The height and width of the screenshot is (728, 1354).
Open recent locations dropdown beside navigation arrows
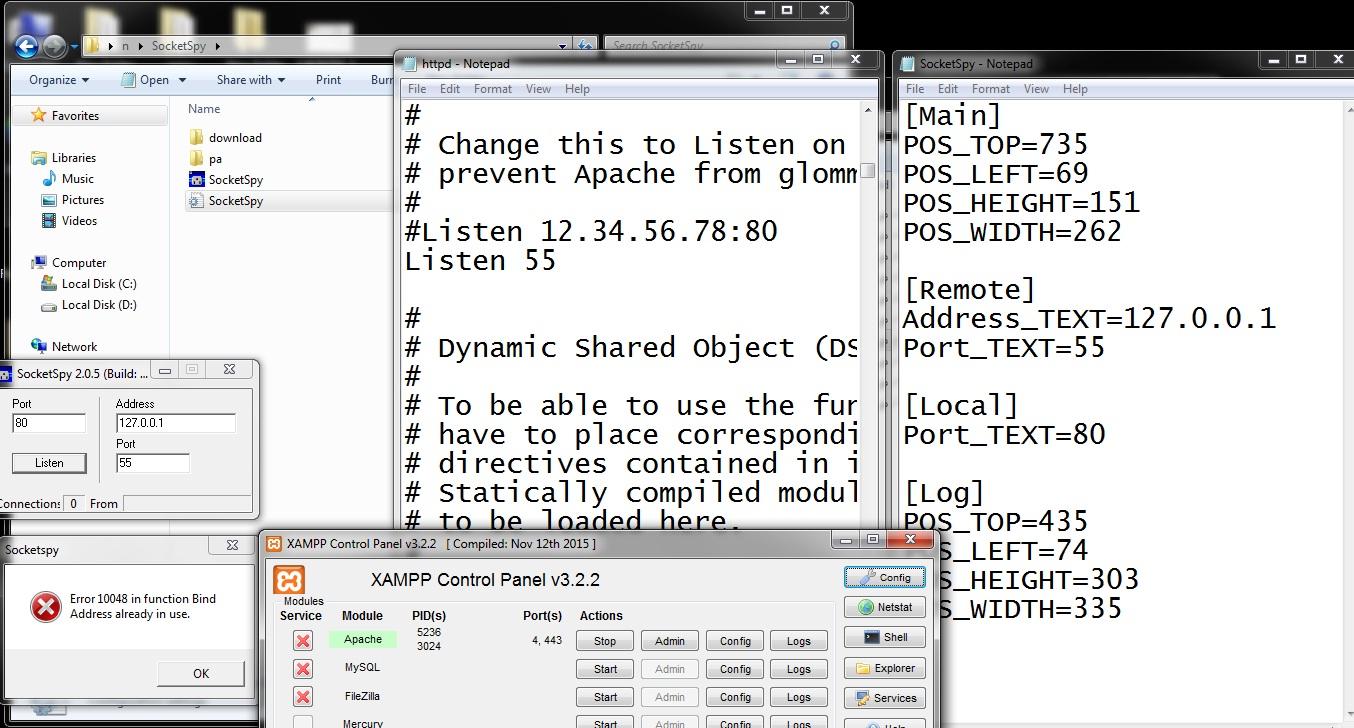74,46
